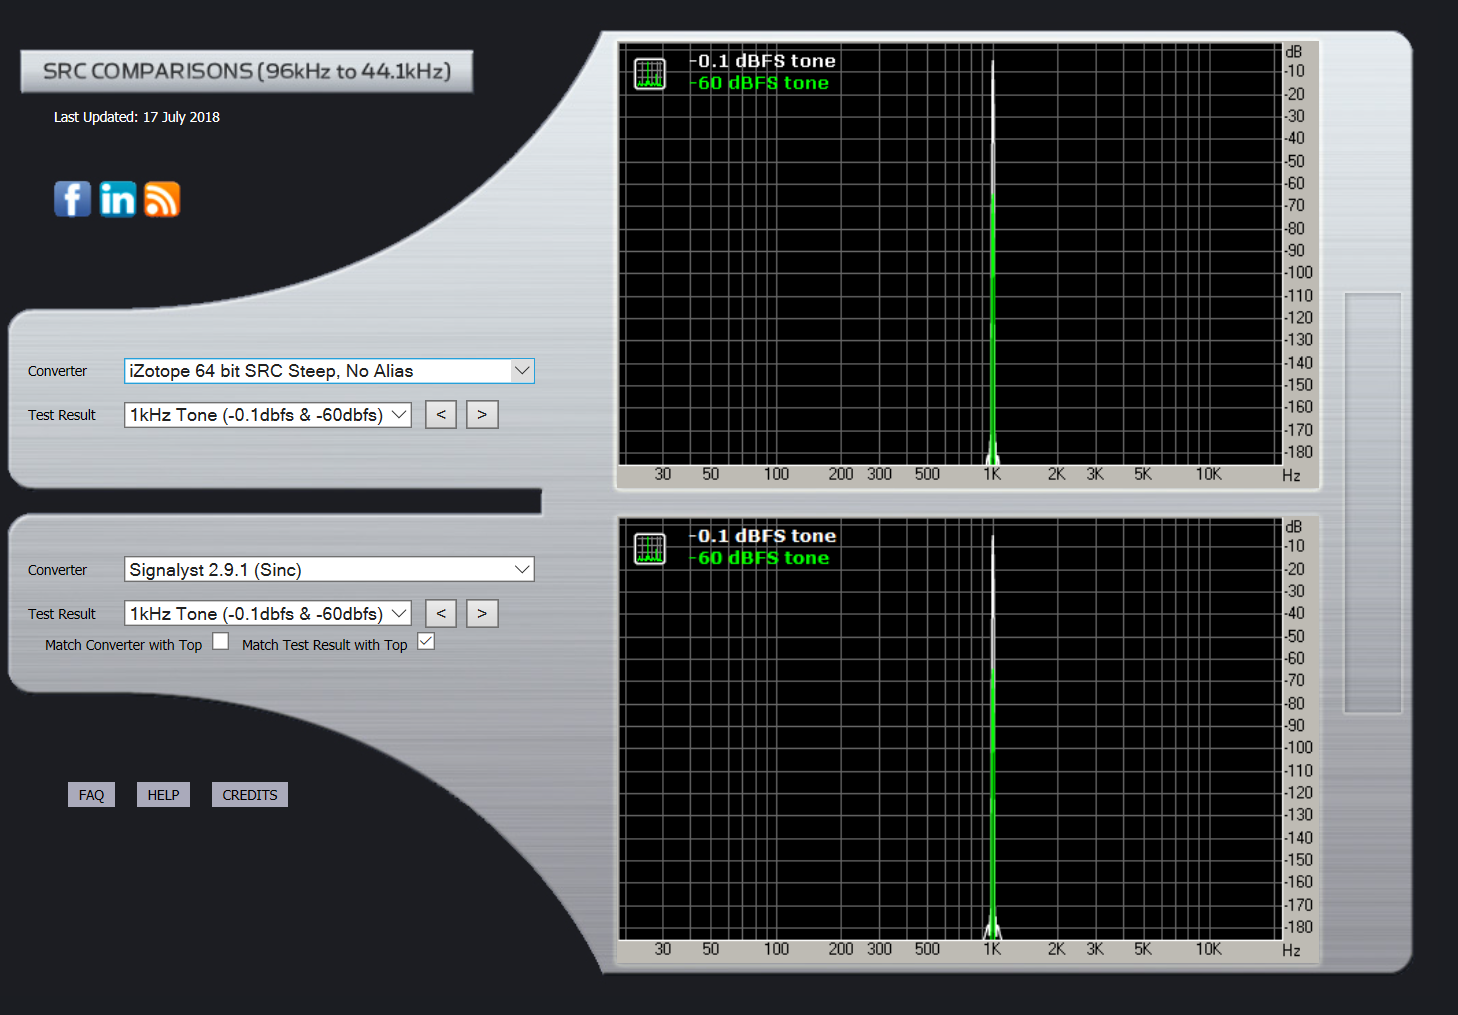Open top Test Result dropdown
1458x1015 pixels.
point(268,415)
